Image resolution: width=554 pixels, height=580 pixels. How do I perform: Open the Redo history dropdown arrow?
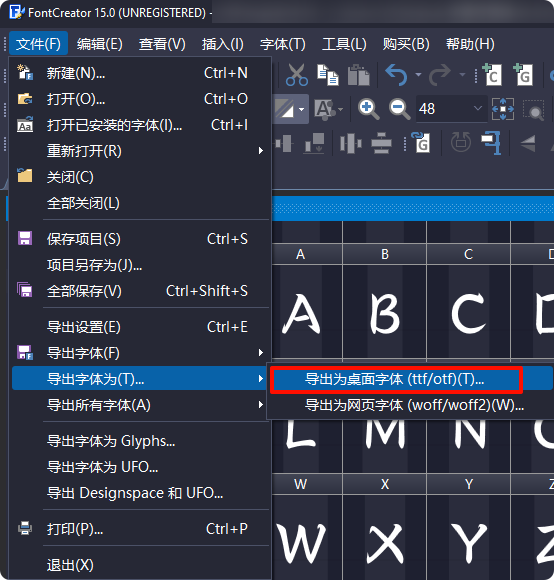(462, 75)
